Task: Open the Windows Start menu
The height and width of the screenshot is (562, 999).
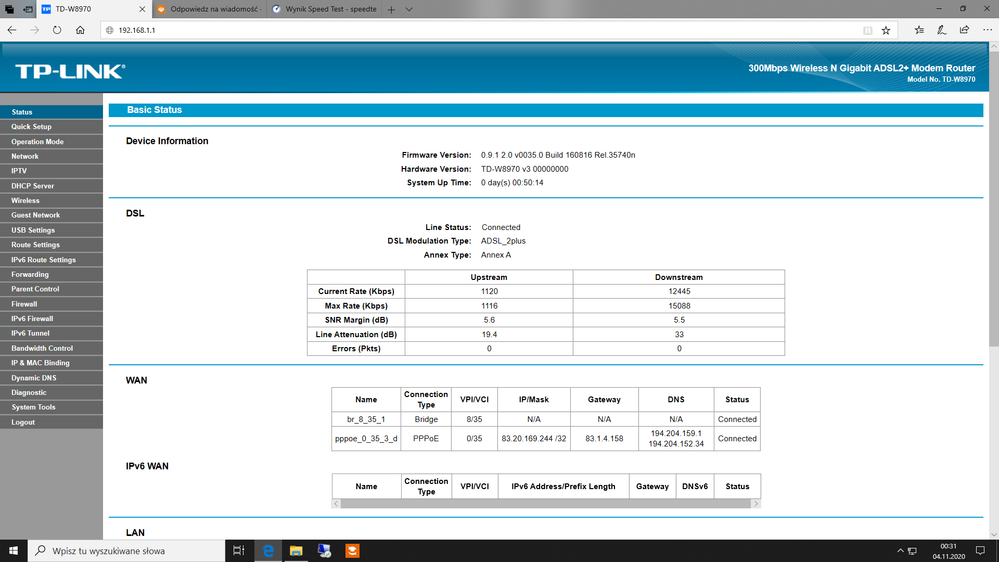Action: click(x=13, y=551)
